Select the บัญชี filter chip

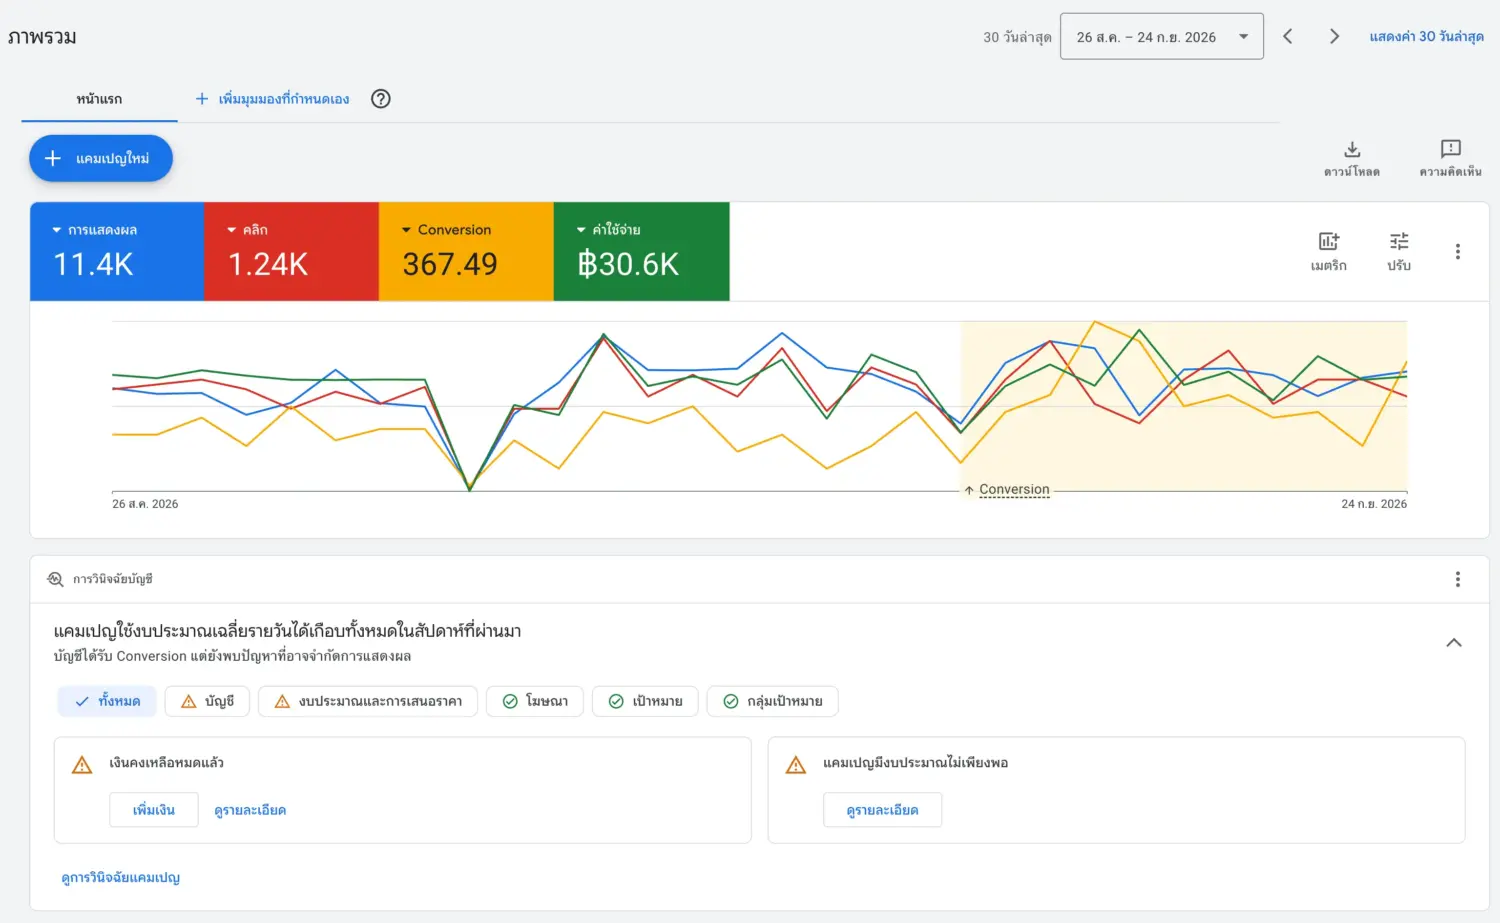point(207,701)
